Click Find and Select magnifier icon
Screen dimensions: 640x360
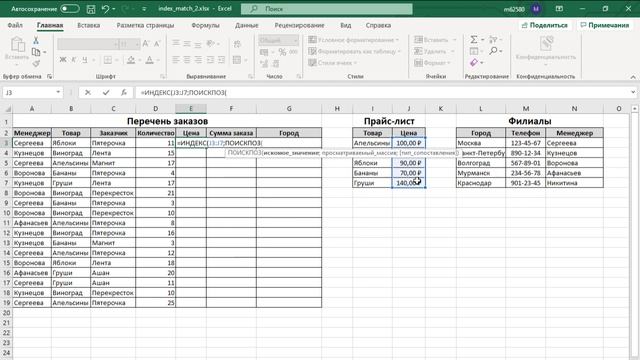493,51
